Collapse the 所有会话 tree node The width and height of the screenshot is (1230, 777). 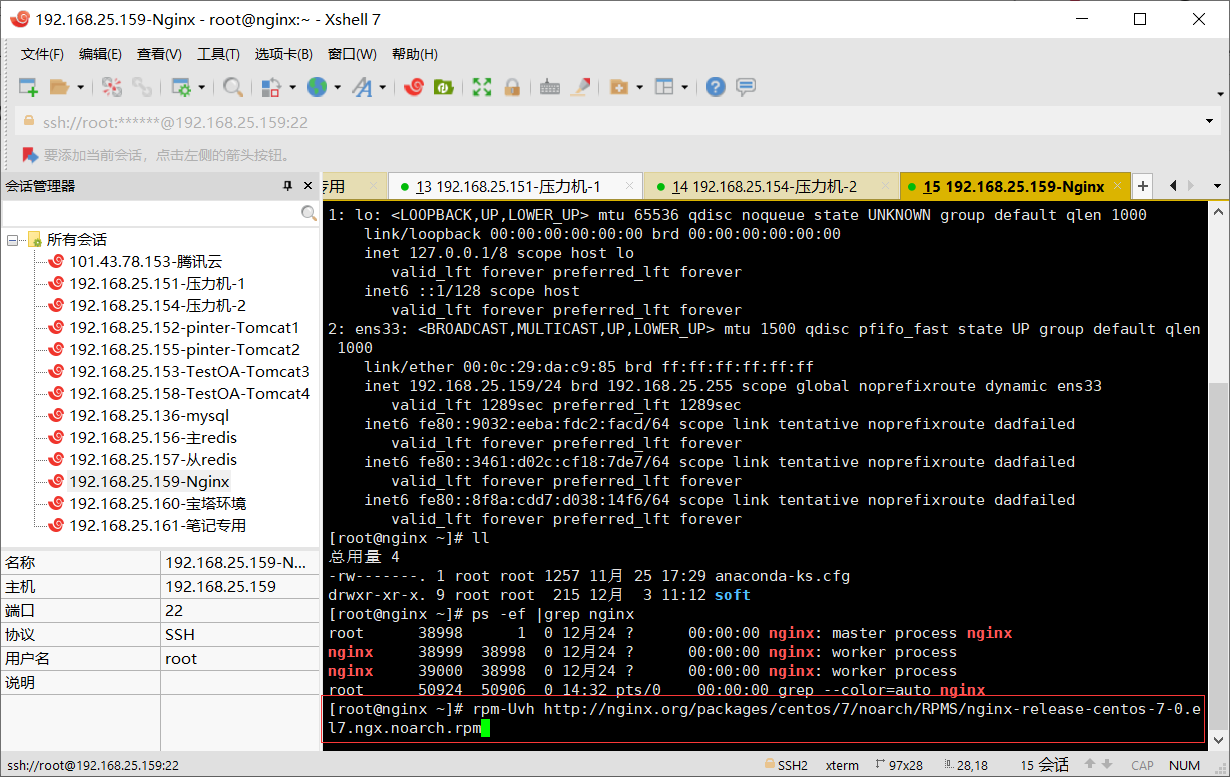pos(13,240)
